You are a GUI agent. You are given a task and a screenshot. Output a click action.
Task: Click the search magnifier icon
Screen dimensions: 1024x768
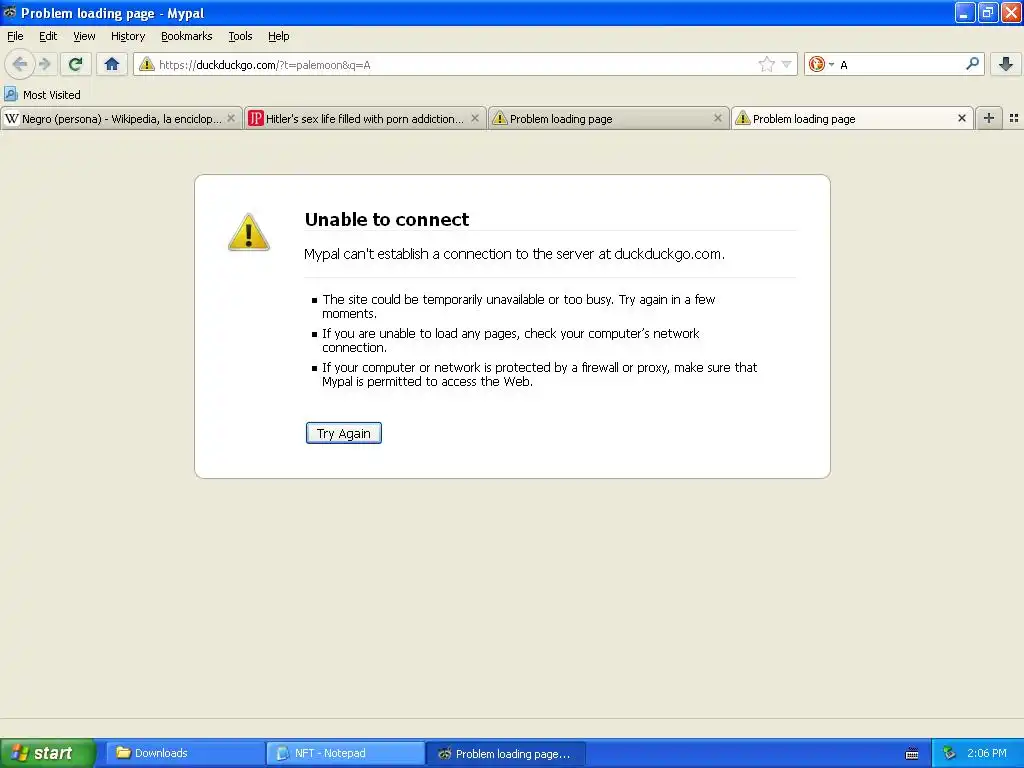(972, 64)
